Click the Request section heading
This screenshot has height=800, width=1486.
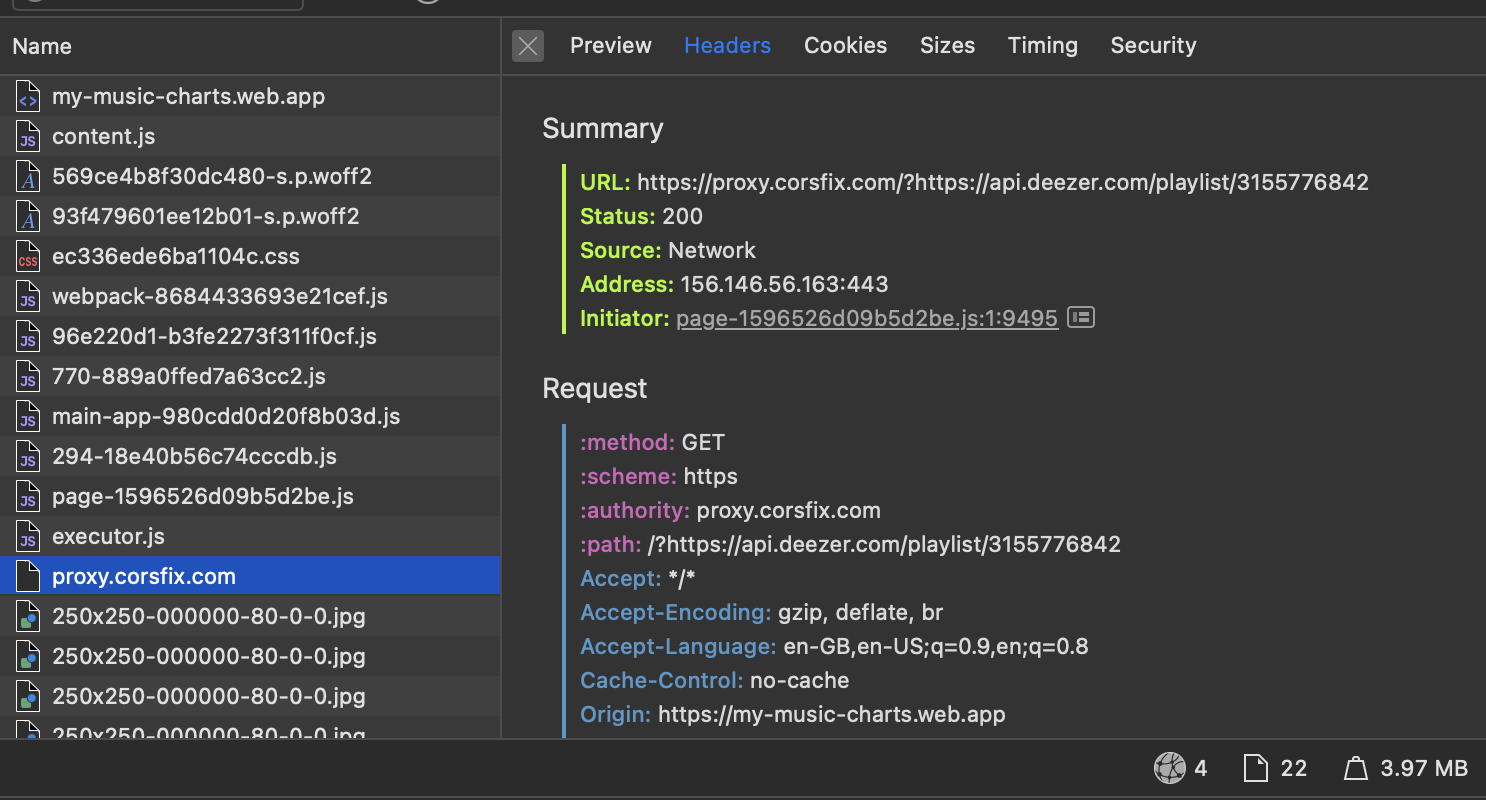tap(595, 389)
